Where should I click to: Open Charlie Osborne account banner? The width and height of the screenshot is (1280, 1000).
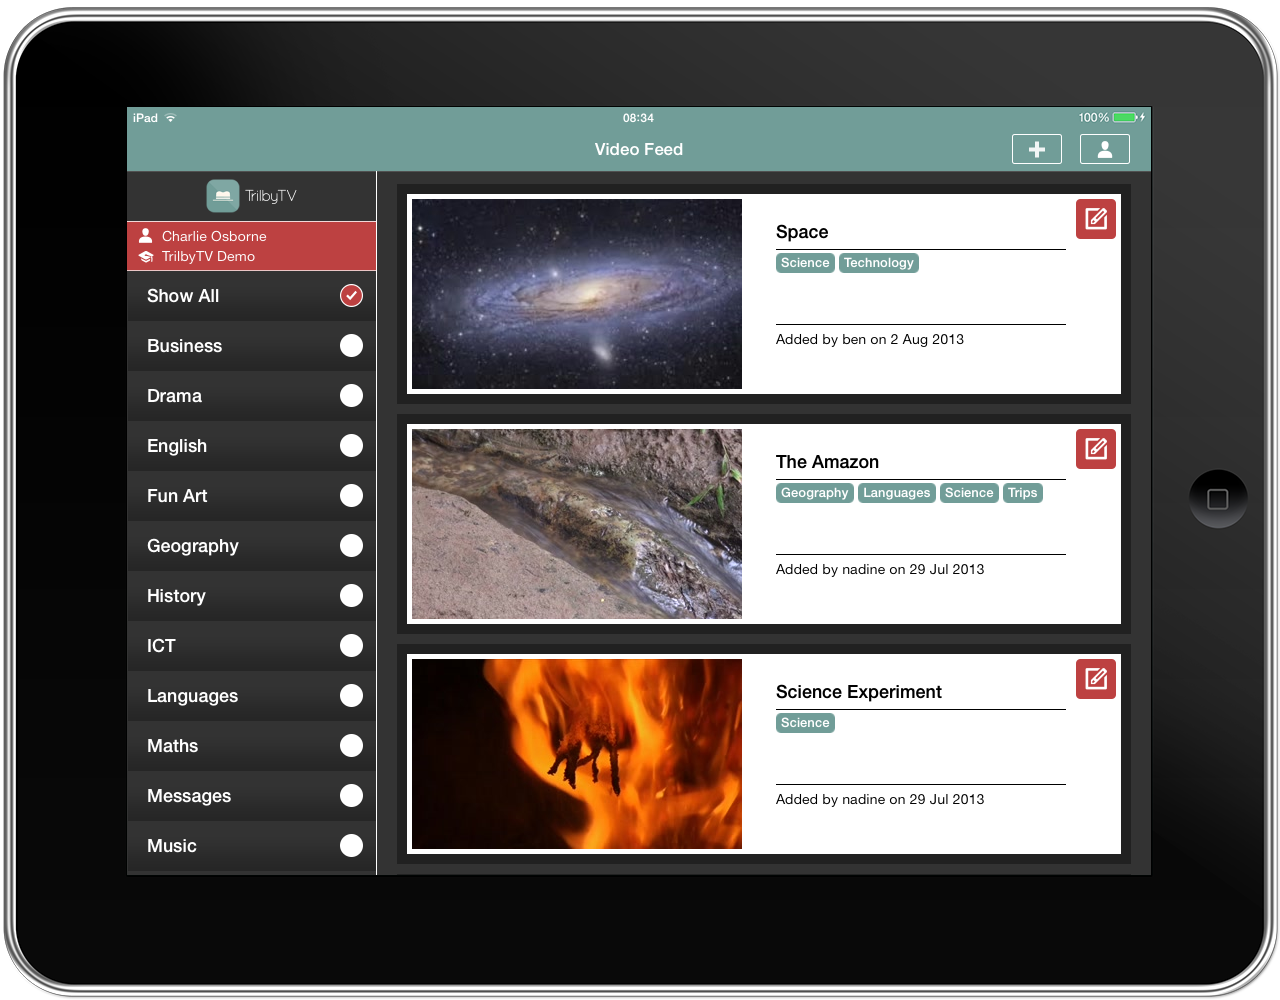[x=251, y=246]
